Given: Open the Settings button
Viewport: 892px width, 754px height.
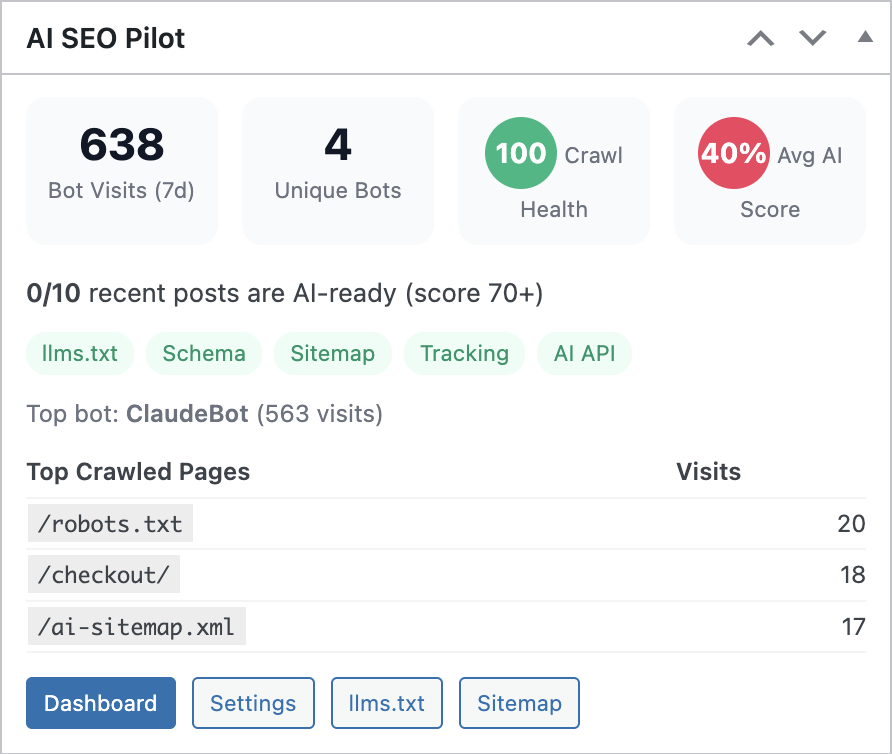Looking at the screenshot, I should tap(253, 703).
